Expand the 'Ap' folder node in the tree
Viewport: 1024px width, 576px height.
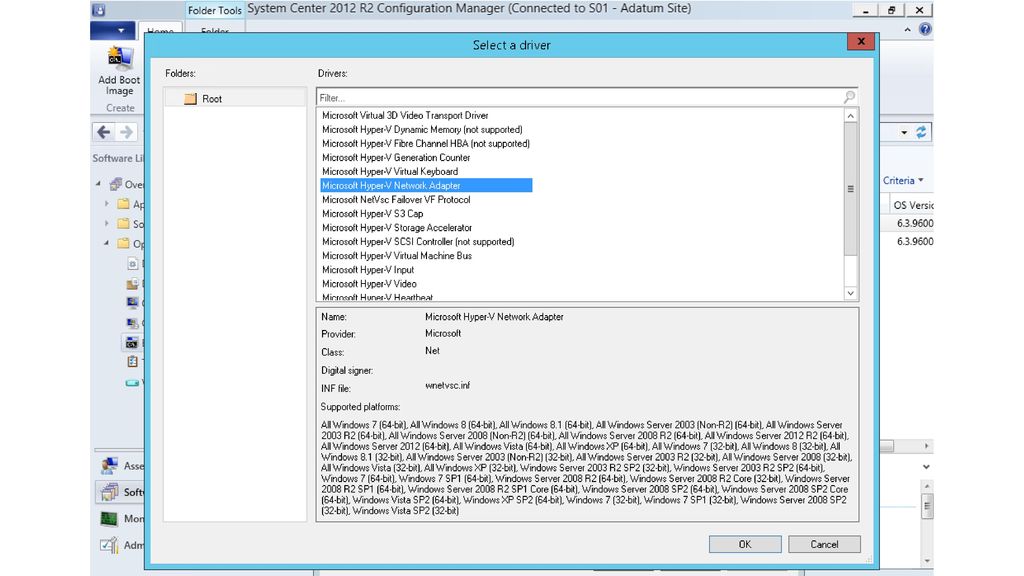(107, 204)
